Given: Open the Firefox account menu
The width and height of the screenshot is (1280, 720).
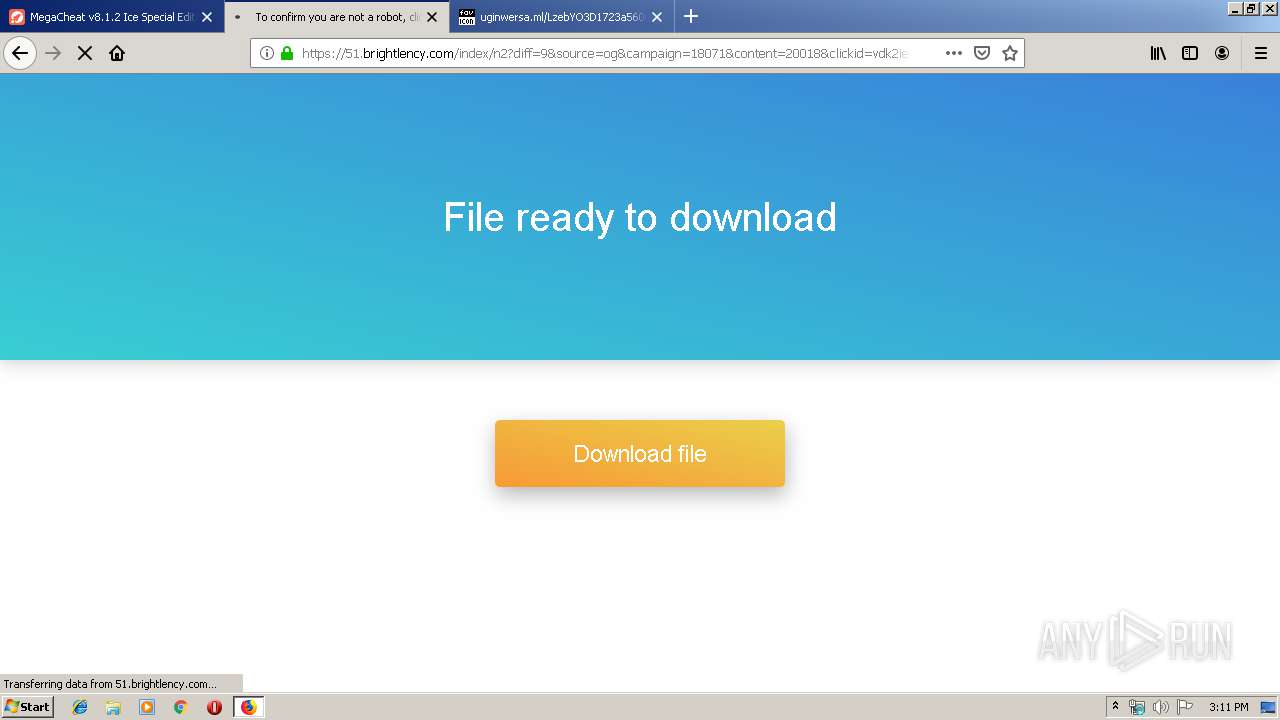Looking at the screenshot, I should [1222, 53].
